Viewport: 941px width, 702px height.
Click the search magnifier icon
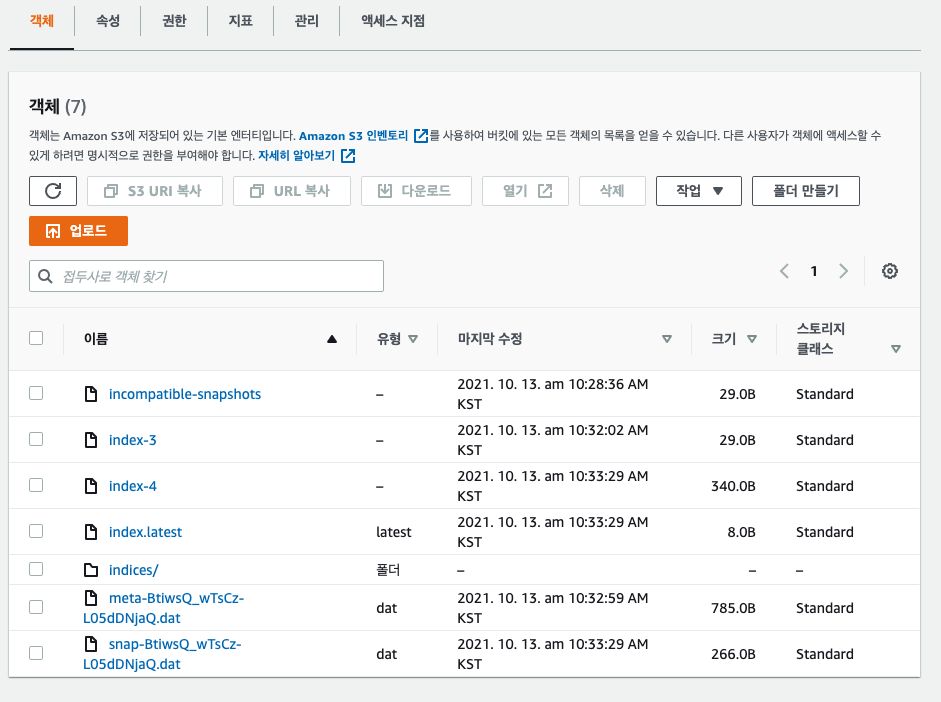point(45,276)
